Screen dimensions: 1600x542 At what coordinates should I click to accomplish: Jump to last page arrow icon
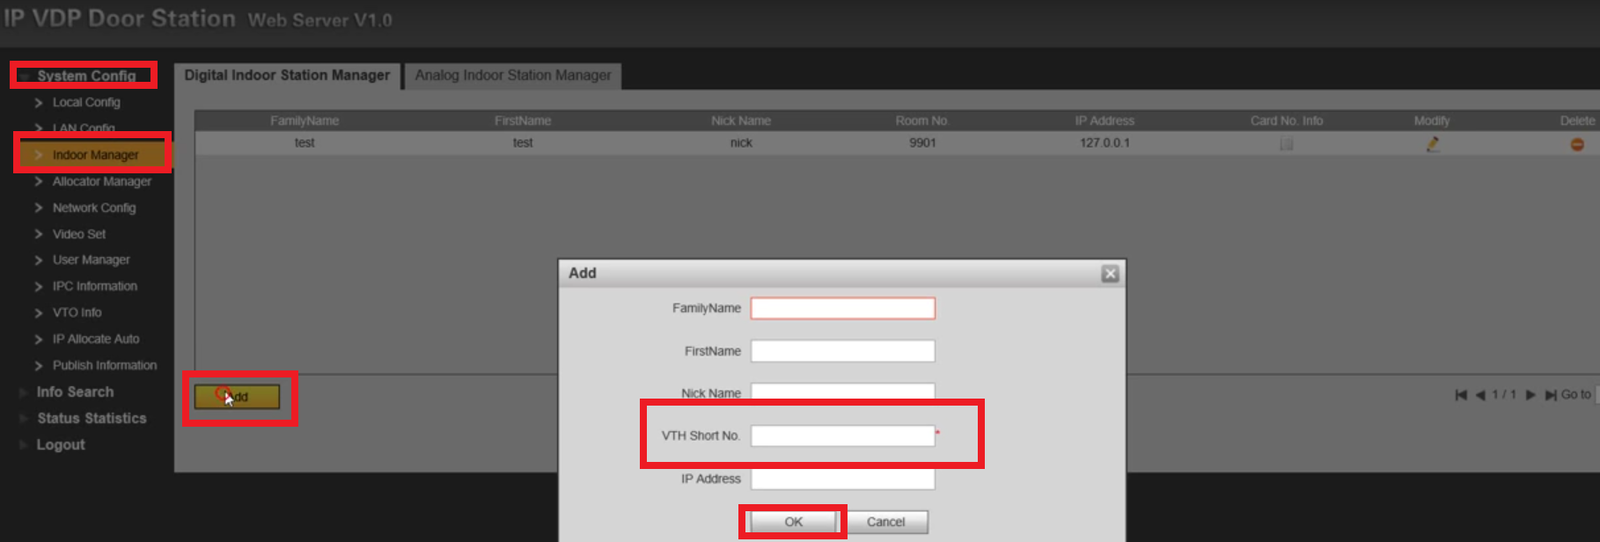click(x=1551, y=395)
